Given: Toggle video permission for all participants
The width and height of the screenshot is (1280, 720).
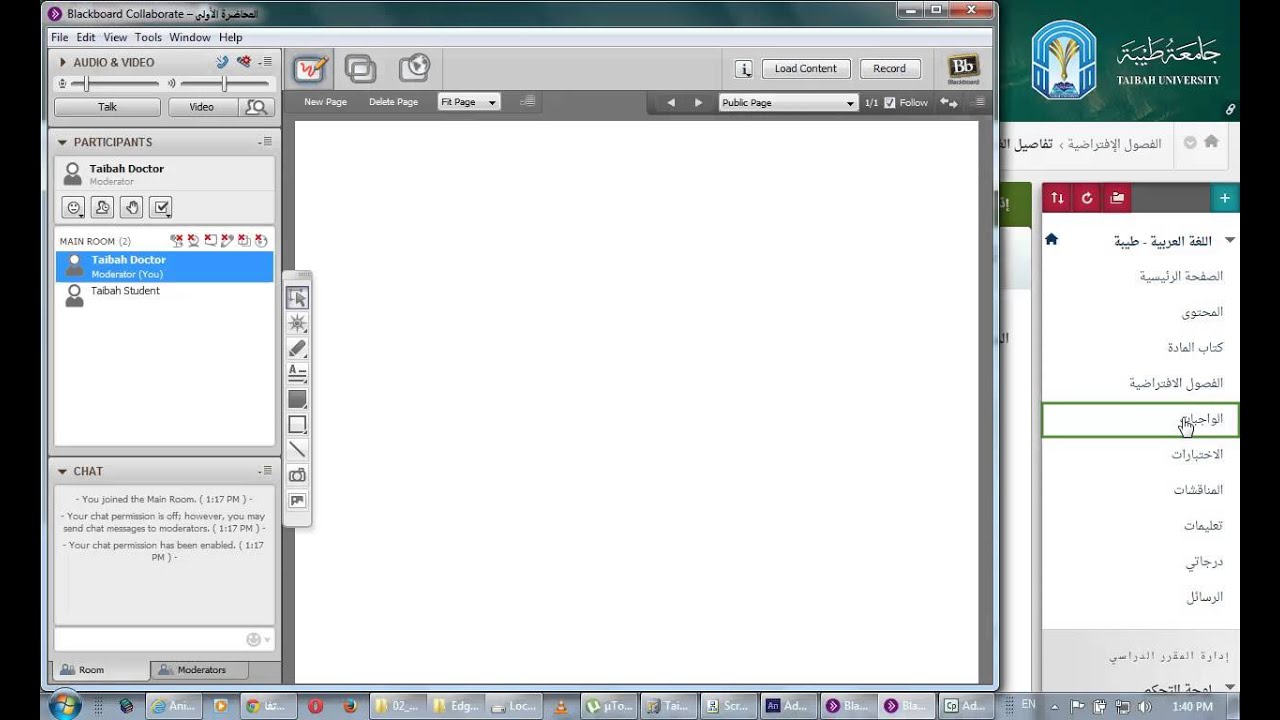Looking at the screenshot, I should click(193, 241).
